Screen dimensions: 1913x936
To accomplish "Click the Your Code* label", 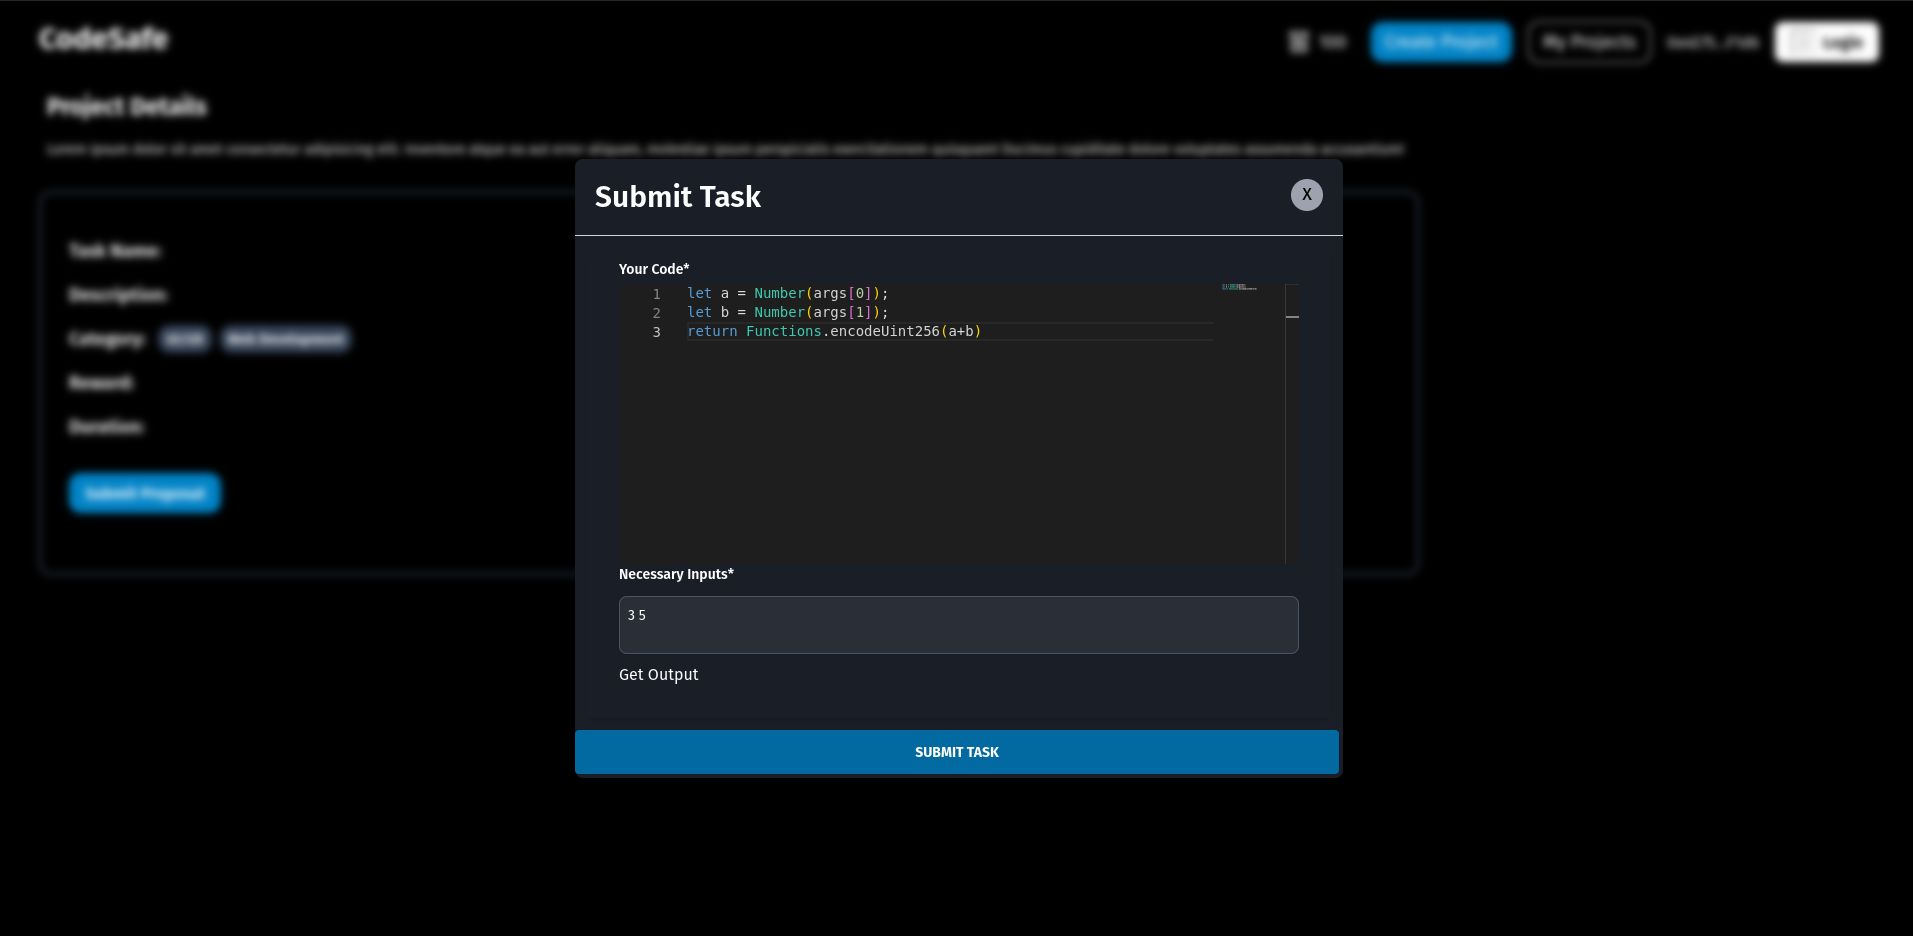I will click(x=654, y=269).
